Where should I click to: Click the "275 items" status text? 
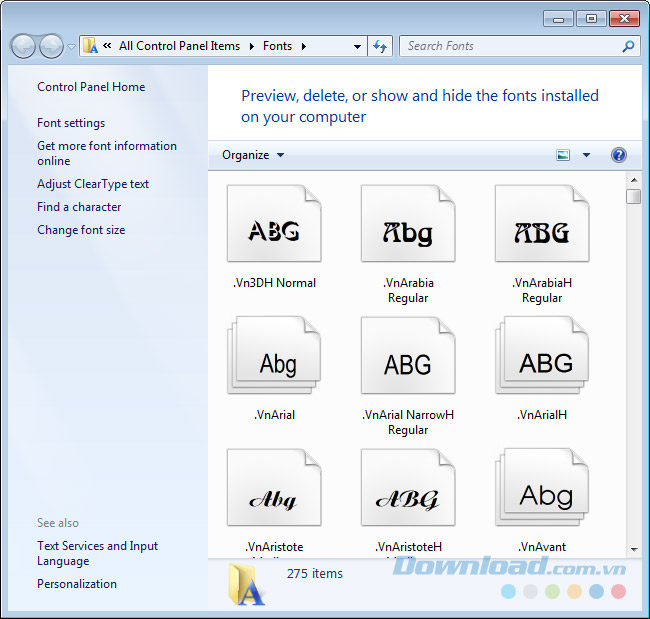[x=315, y=573]
